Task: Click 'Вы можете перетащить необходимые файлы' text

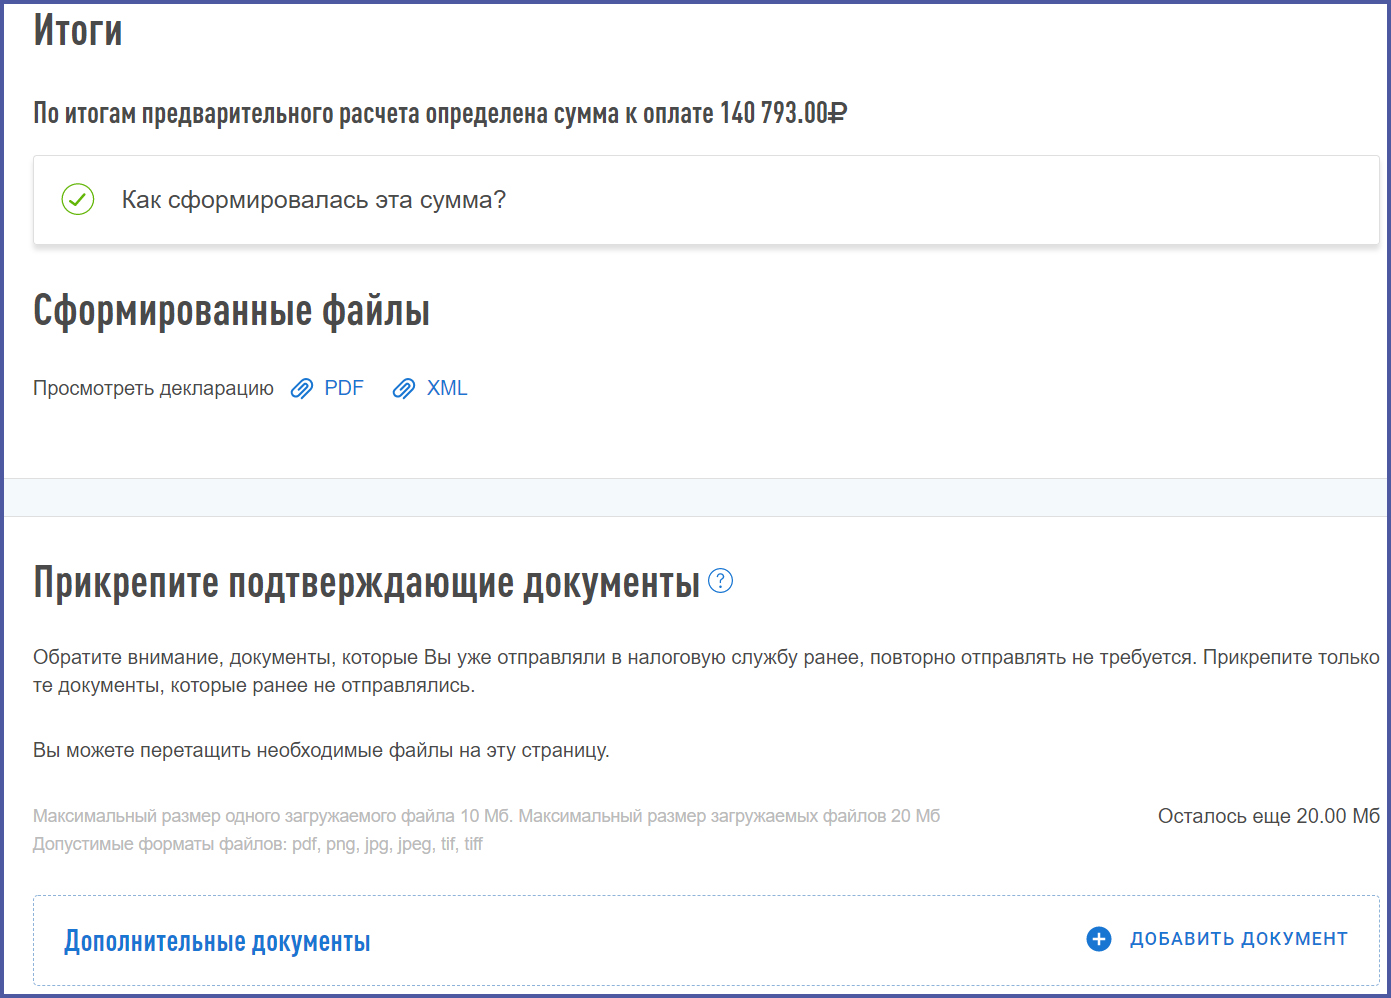Action: pos(321,750)
